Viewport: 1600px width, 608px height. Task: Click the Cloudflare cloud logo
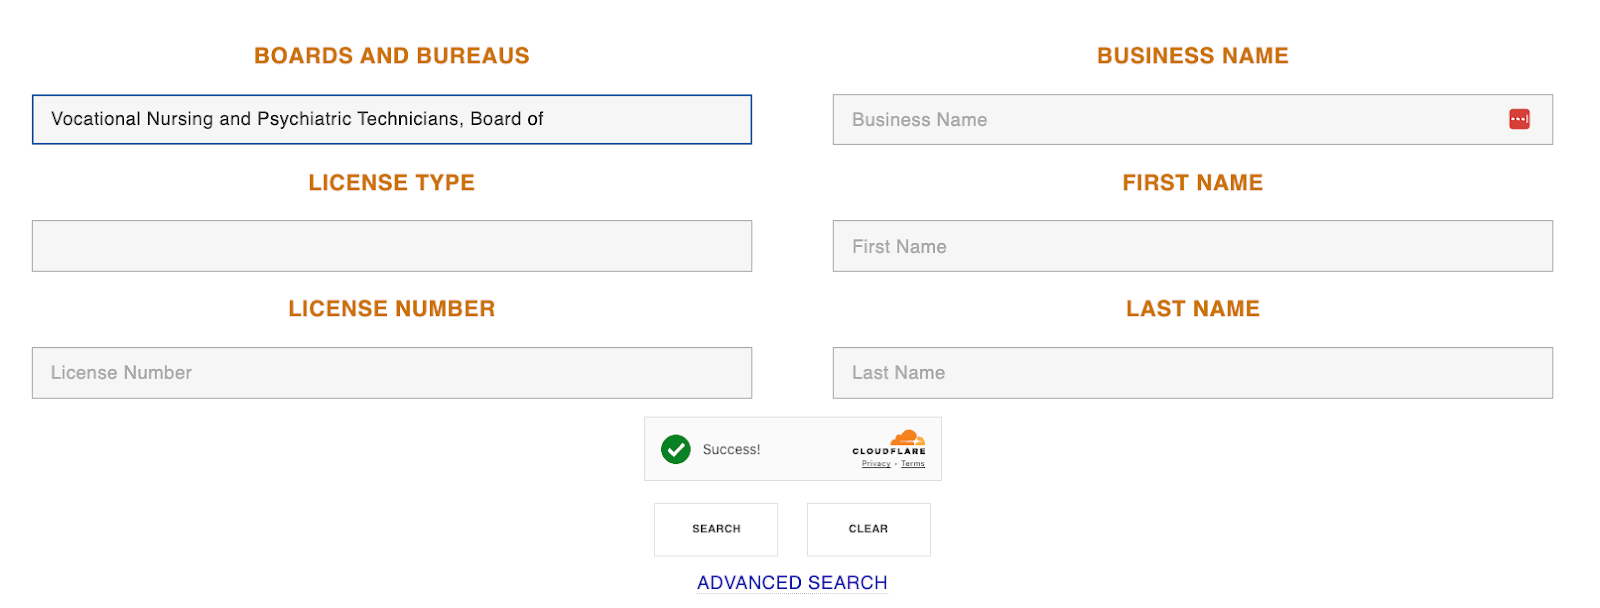pyautogui.click(x=907, y=438)
